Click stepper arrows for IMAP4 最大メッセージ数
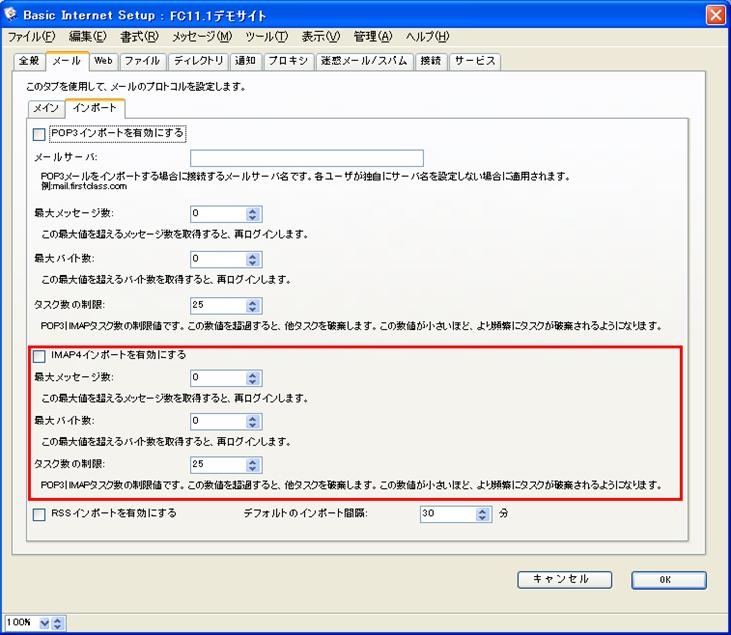 254,378
